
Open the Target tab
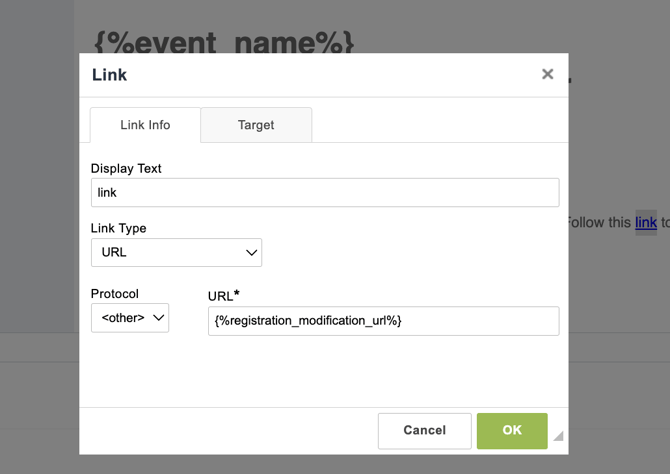pos(256,125)
